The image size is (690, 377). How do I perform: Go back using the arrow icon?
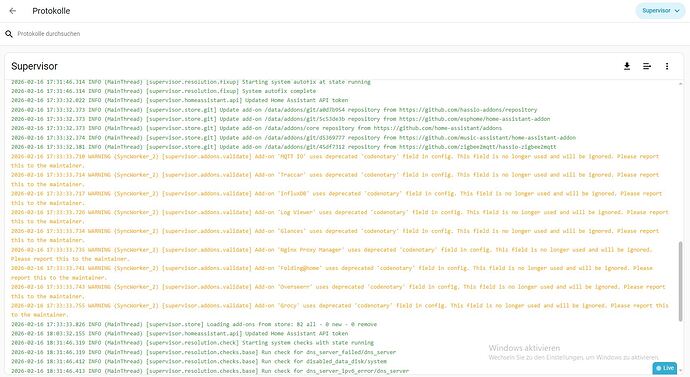tap(13, 11)
